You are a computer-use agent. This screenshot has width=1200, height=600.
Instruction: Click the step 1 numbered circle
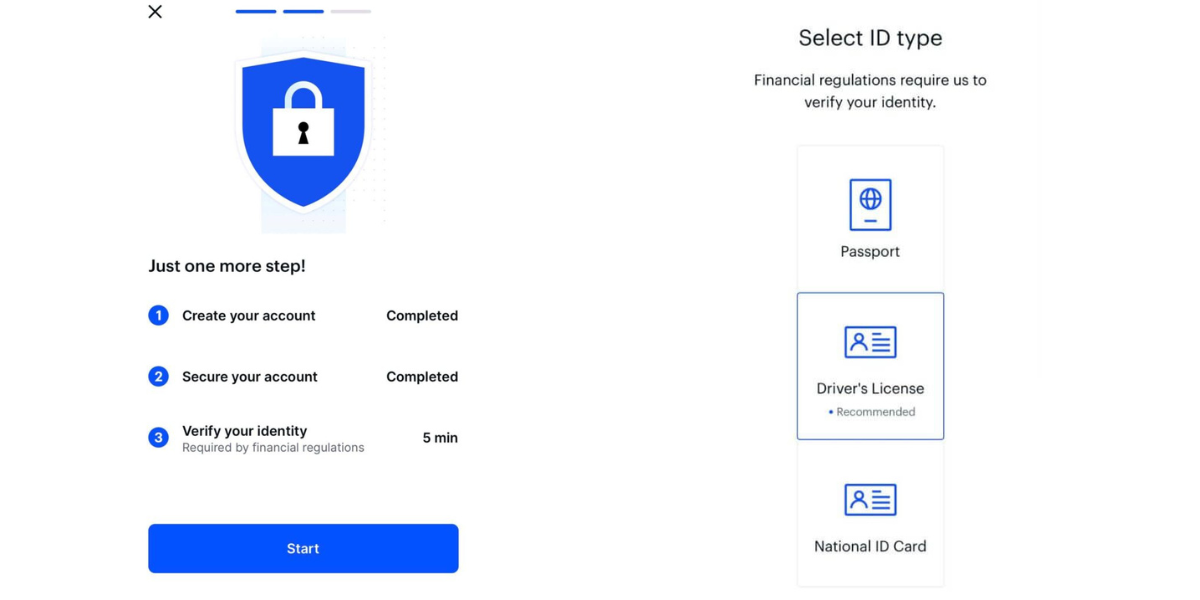point(158,315)
